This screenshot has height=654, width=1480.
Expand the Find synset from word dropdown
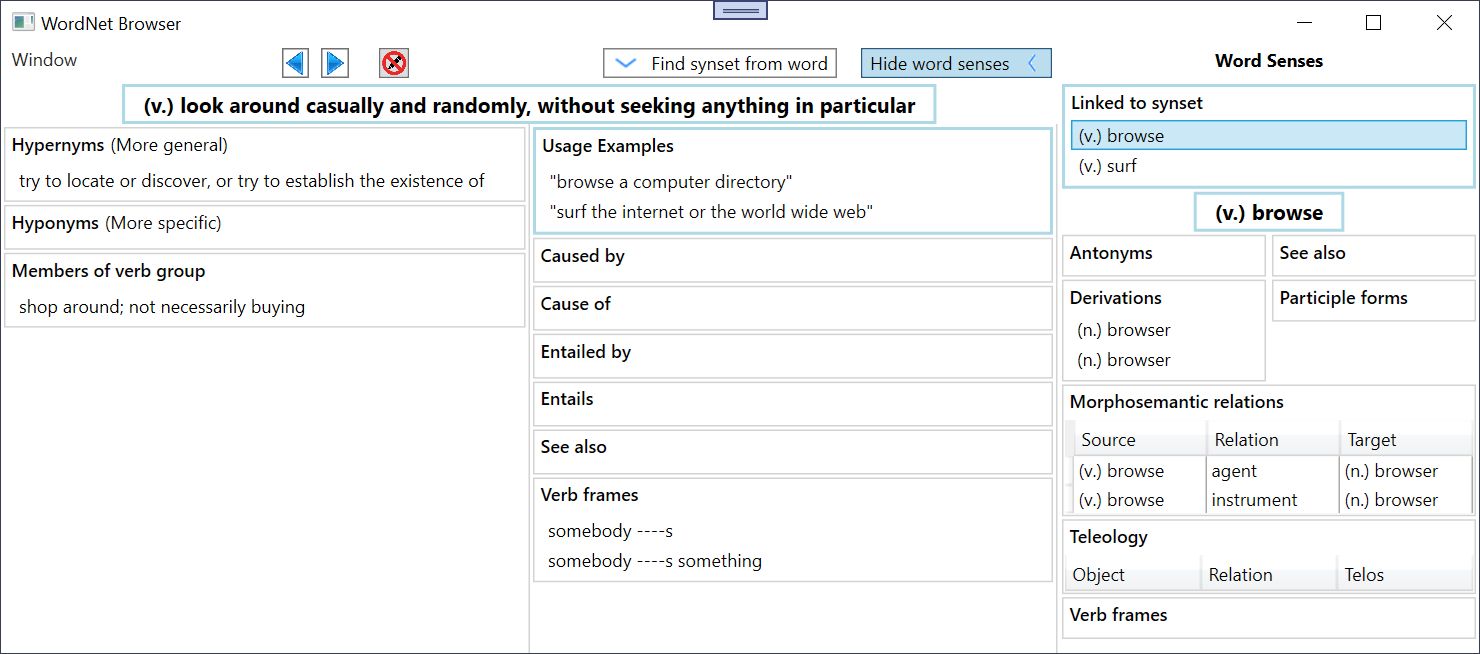pos(720,63)
